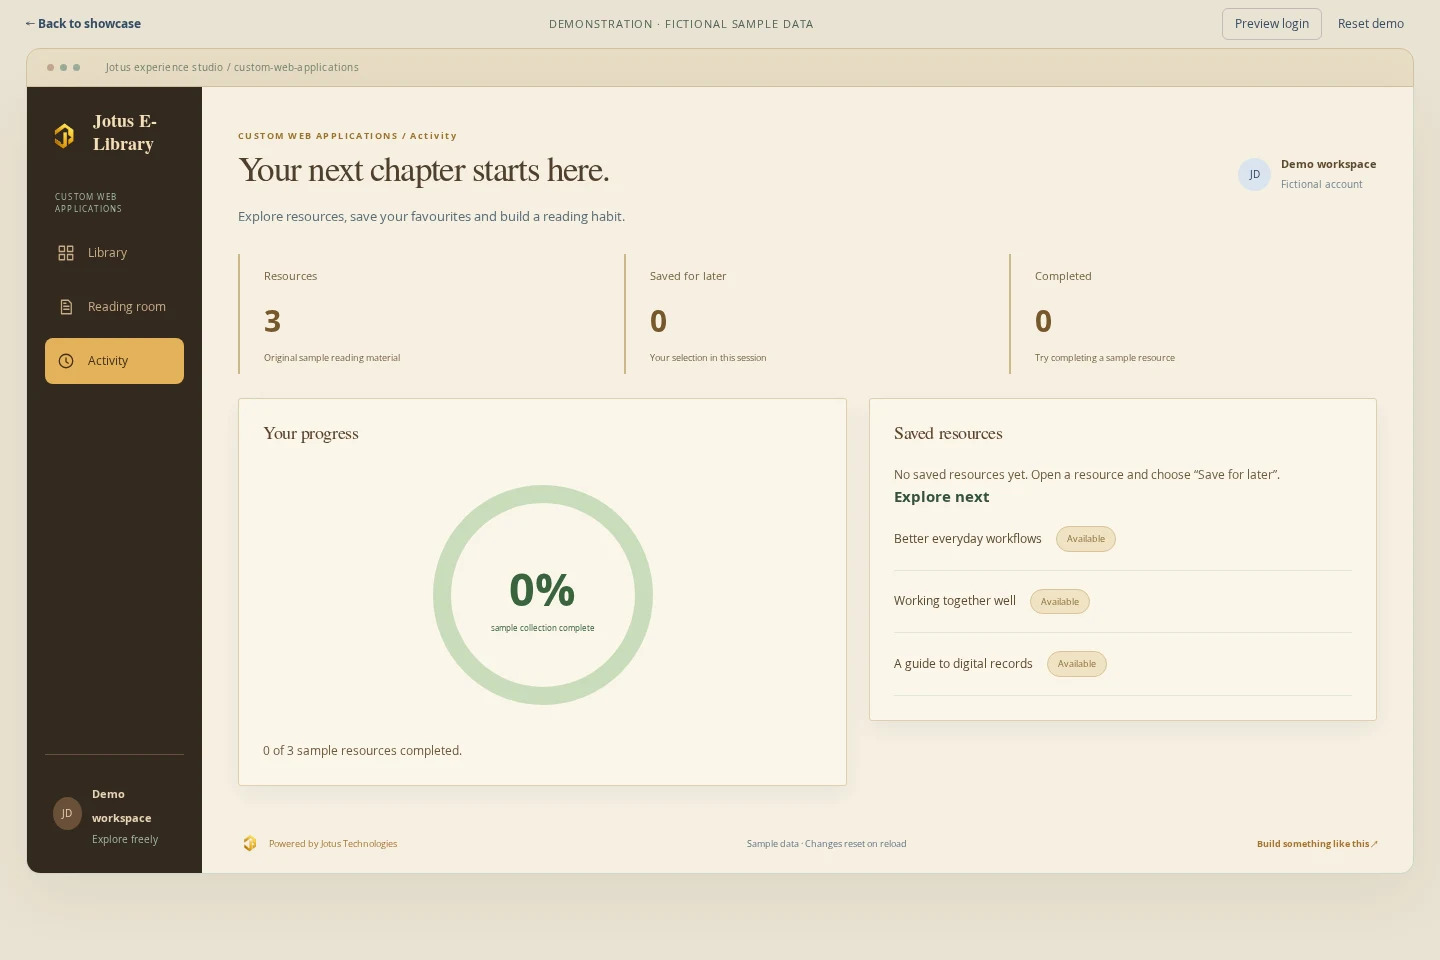Click the Saved resources heading
The height and width of the screenshot is (960, 1440).
pos(948,434)
